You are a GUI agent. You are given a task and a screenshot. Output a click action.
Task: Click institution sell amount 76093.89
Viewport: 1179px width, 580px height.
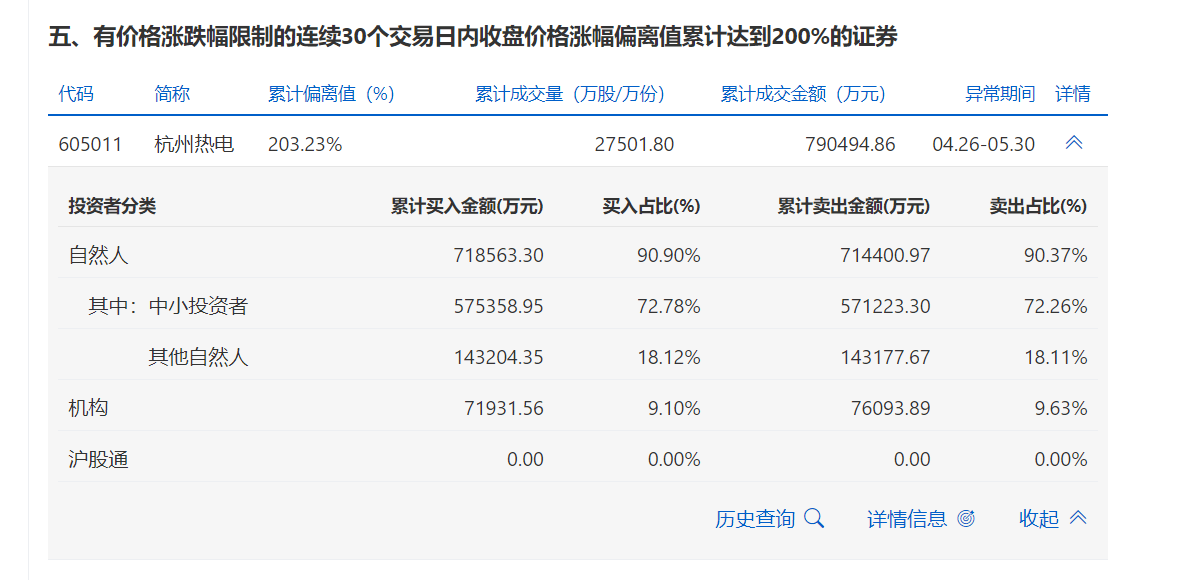[891, 408]
